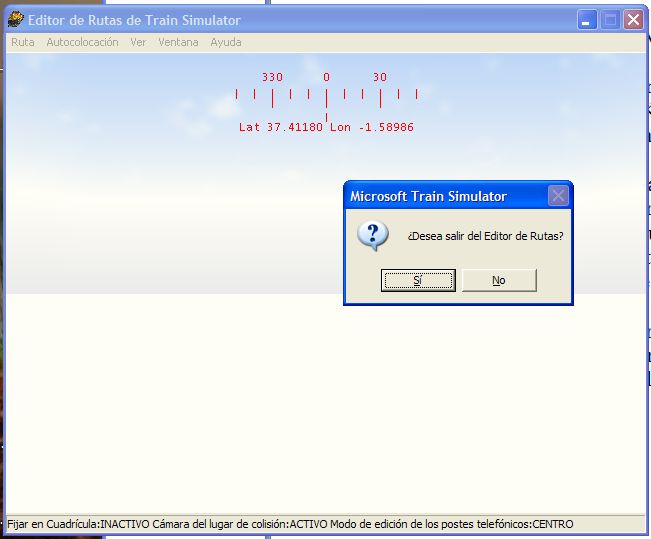The image size is (651, 539).
Task: Open the Ver menu
Action: point(138,42)
